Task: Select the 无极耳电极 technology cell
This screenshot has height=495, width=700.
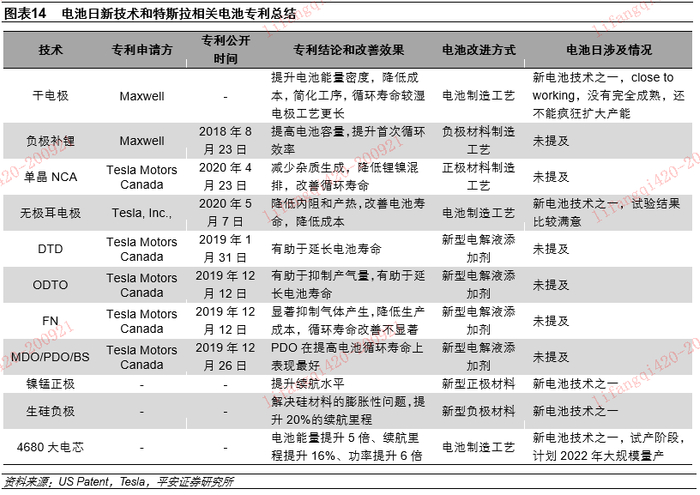Action: pos(50,213)
